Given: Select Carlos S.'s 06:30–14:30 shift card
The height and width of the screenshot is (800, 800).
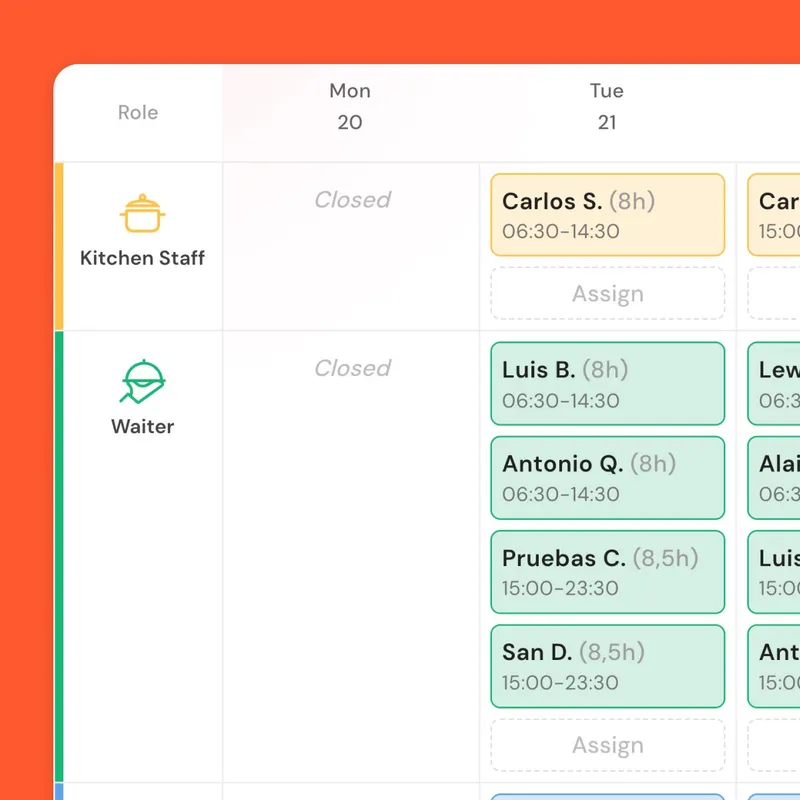Looking at the screenshot, I should (607, 216).
